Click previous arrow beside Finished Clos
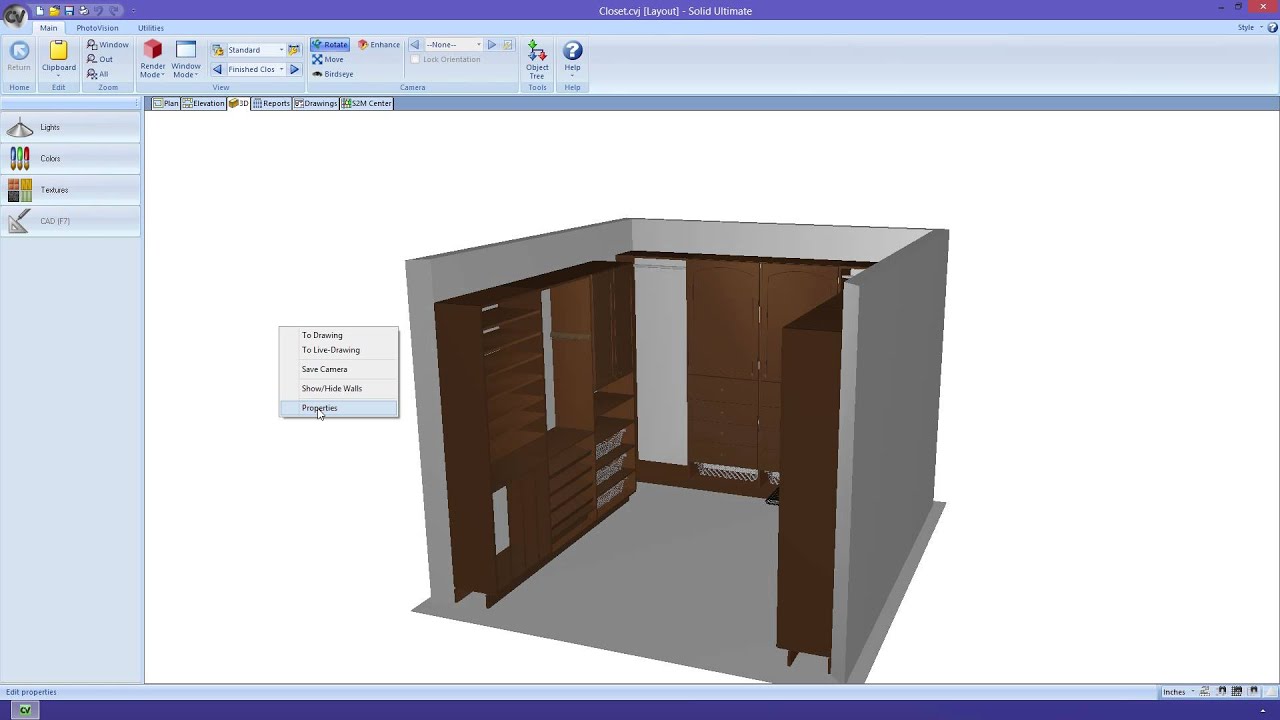 click(x=217, y=70)
